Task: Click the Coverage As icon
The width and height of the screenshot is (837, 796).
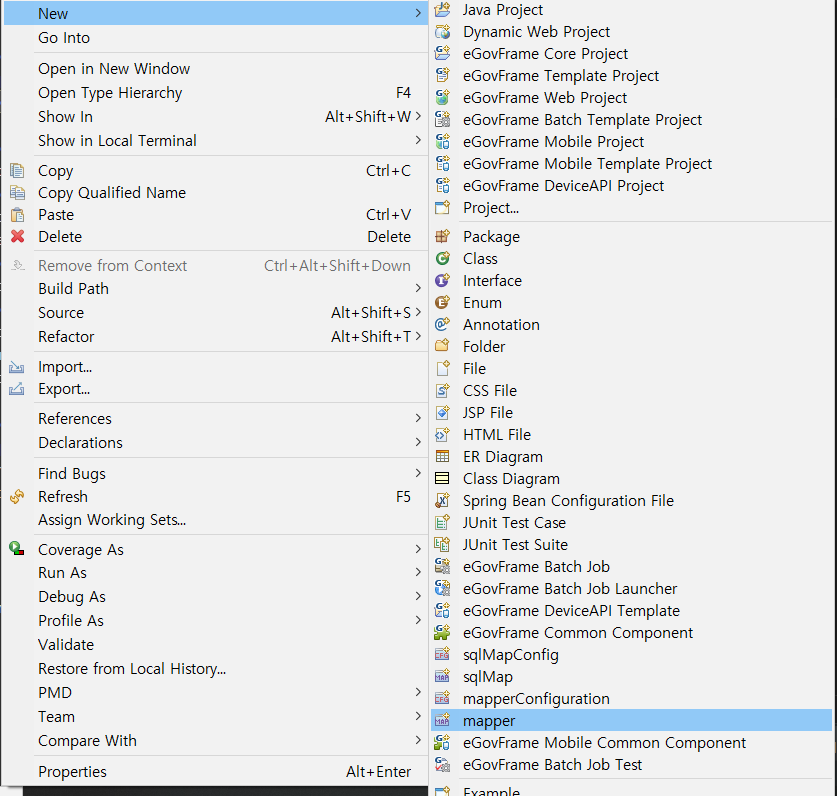Action: (17, 548)
